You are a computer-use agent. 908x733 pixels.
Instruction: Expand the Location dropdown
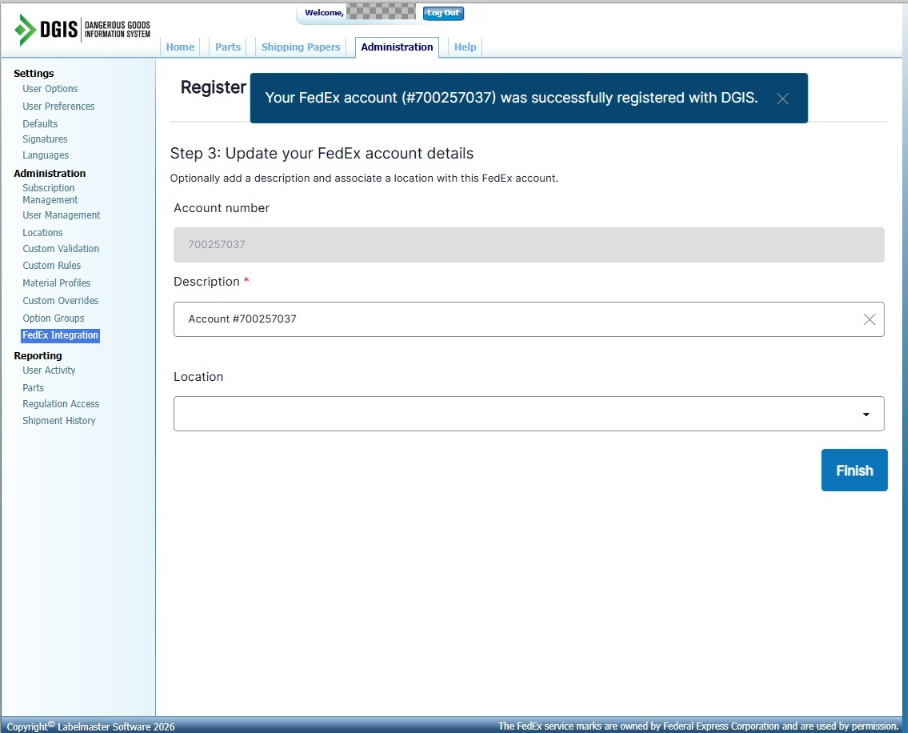pos(865,414)
